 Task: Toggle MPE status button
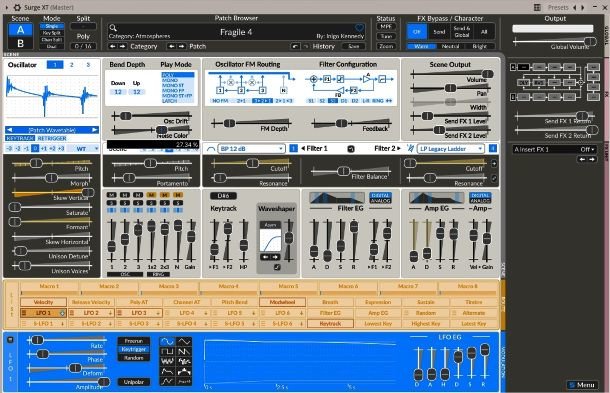pyautogui.click(x=386, y=27)
